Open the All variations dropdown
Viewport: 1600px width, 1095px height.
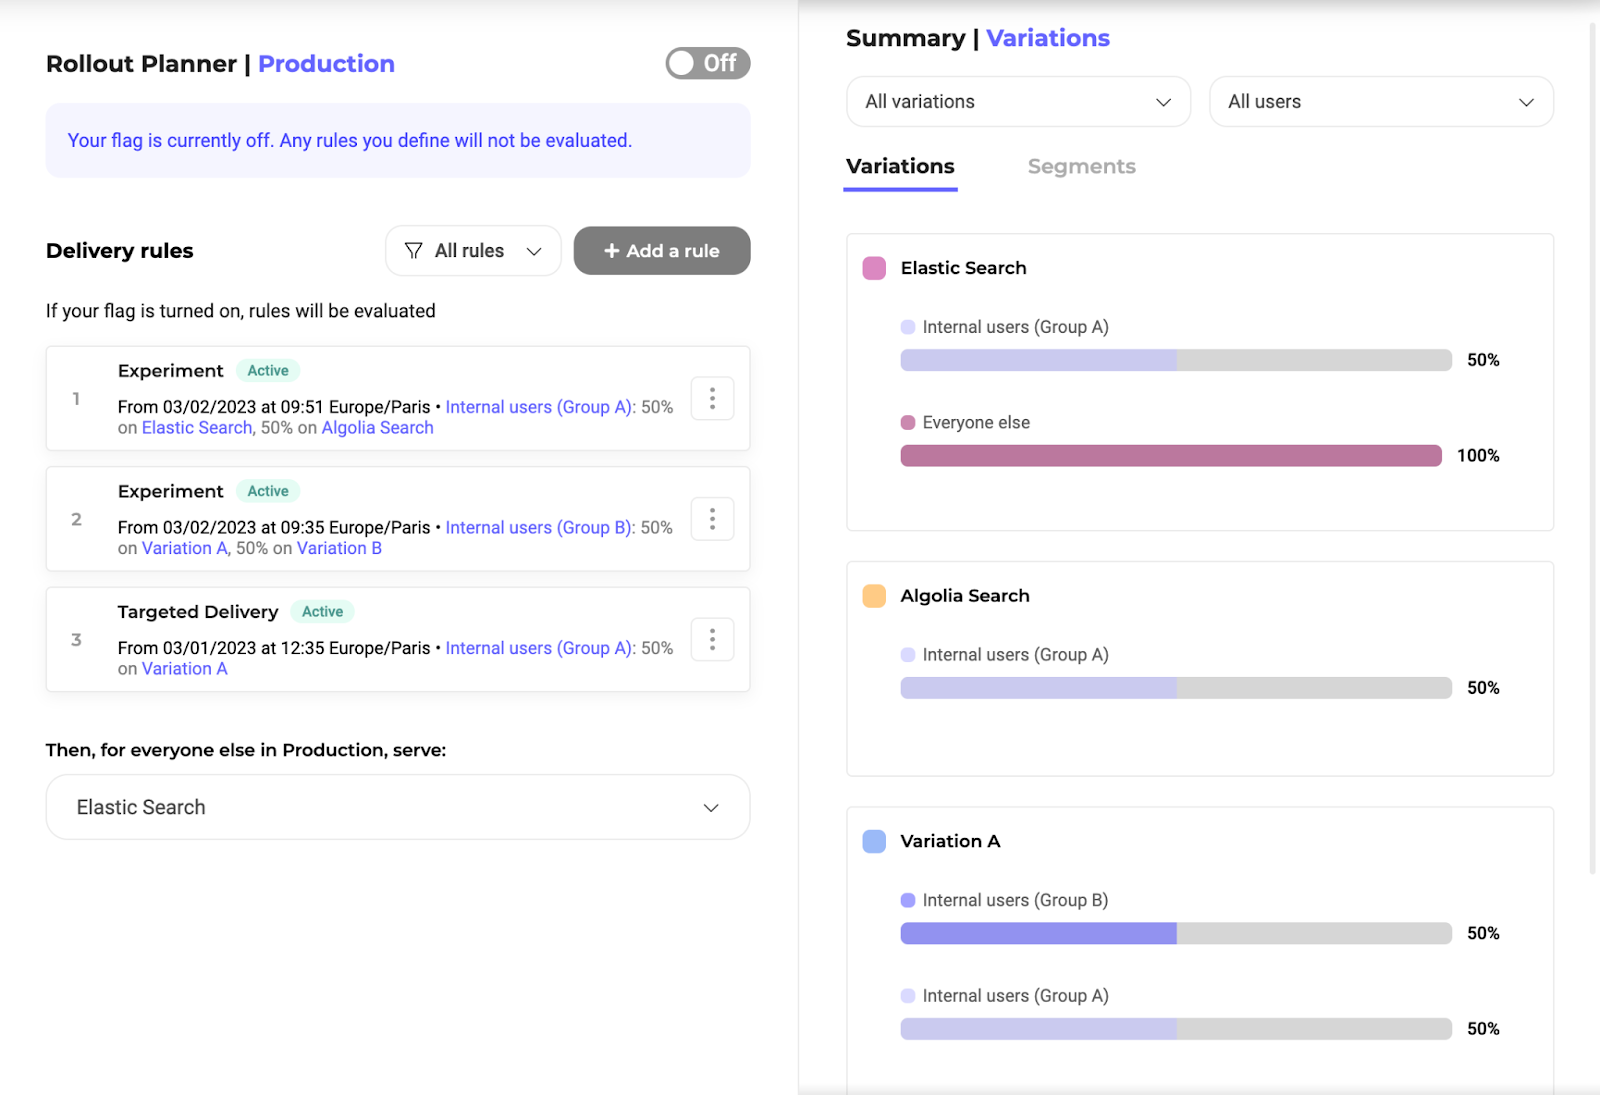pyautogui.click(x=1018, y=102)
